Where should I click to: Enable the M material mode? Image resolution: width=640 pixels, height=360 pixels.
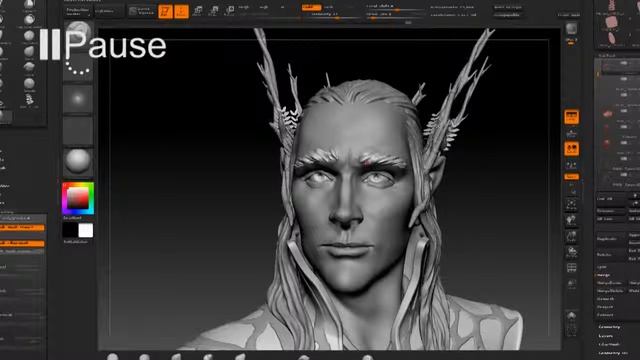(x=283, y=7)
